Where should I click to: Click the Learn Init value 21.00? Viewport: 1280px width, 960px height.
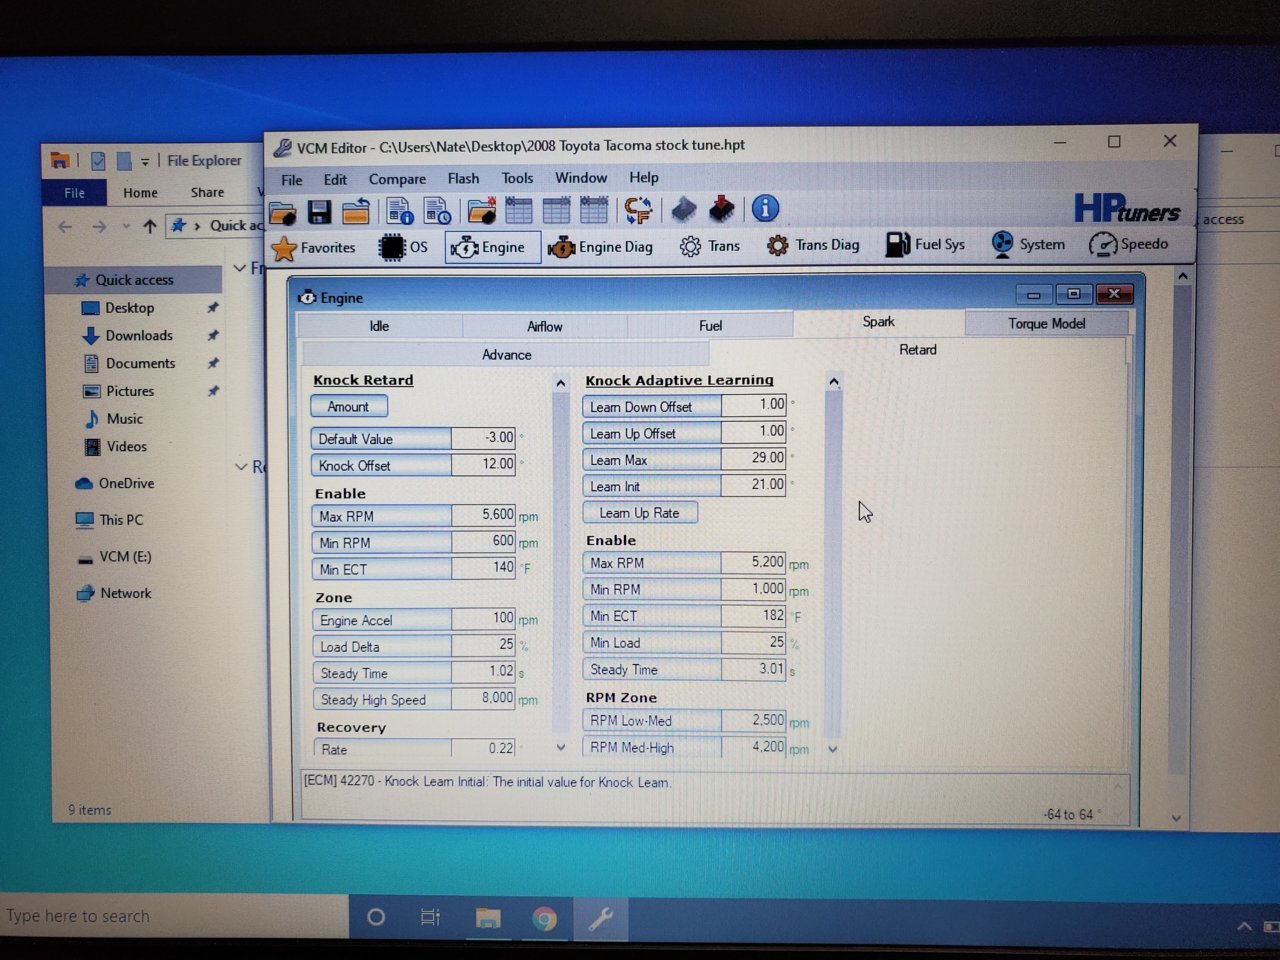click(x=753, y=485)
